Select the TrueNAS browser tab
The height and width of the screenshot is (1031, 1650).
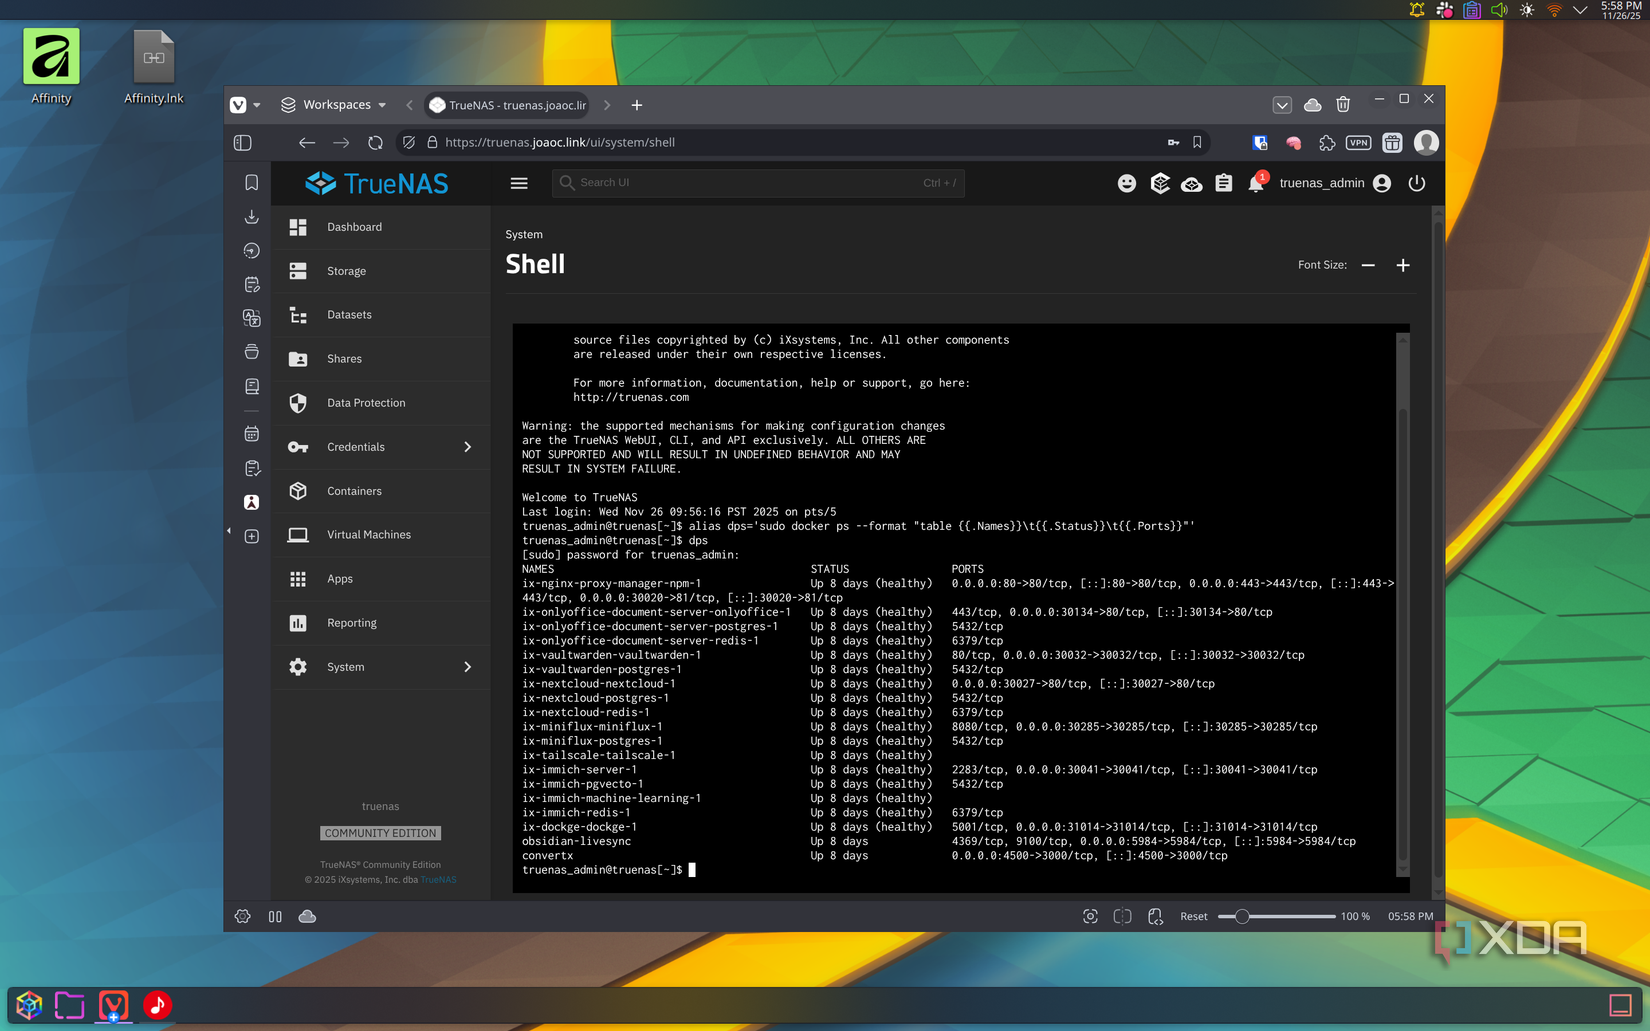tap(505, 104)
